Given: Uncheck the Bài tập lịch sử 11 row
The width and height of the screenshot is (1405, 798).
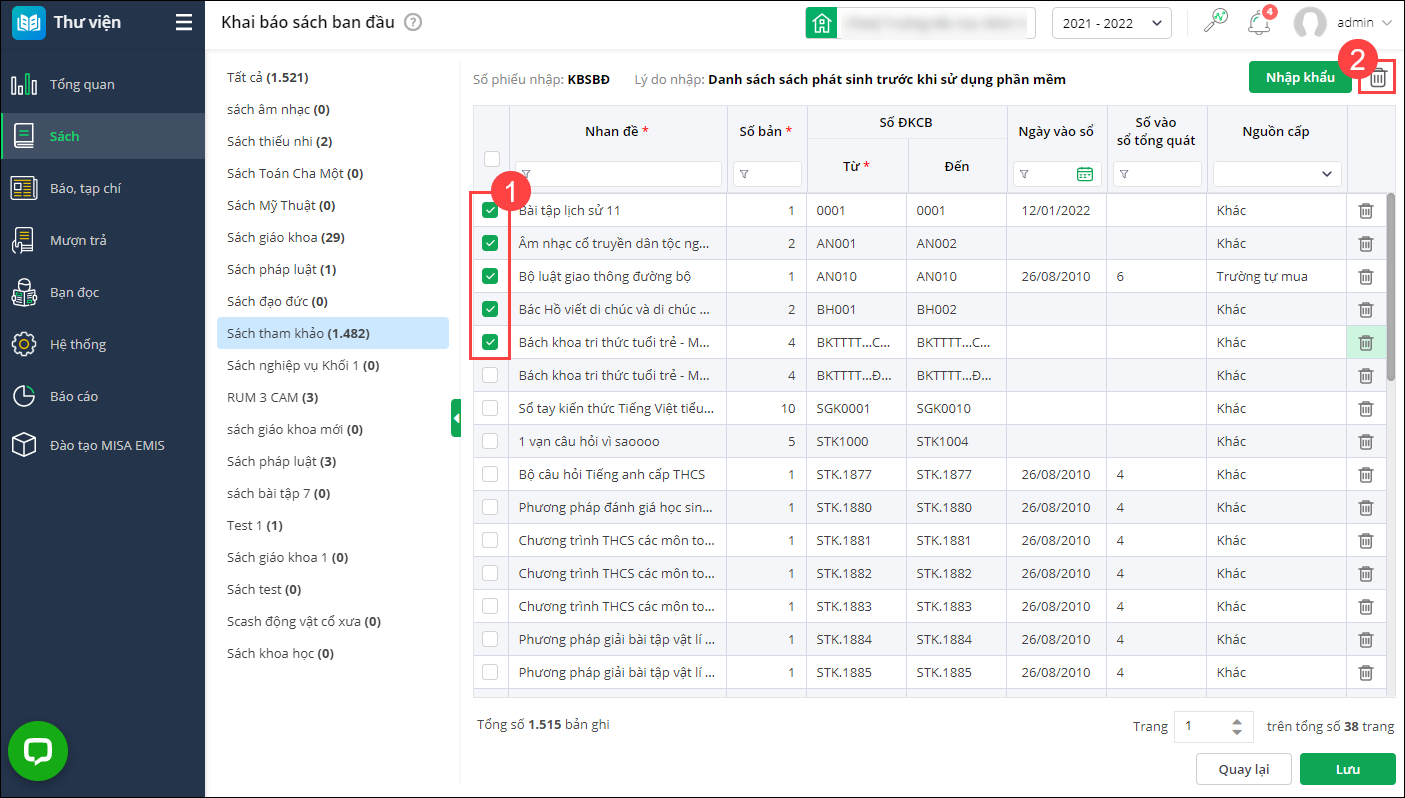Looking at the screenshot, I should tap(490, 211).
